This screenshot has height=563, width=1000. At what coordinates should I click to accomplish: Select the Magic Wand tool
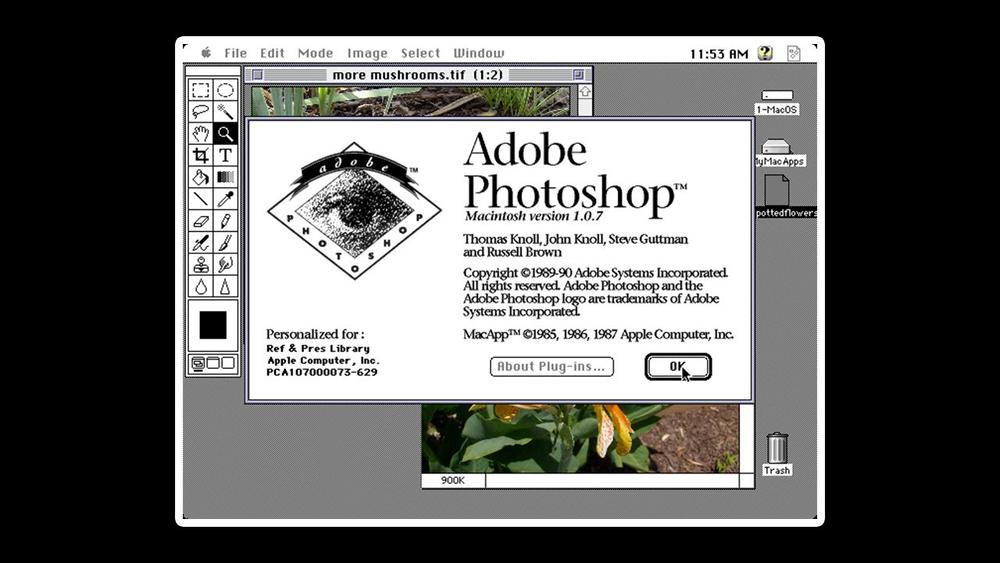click(225, 112)
